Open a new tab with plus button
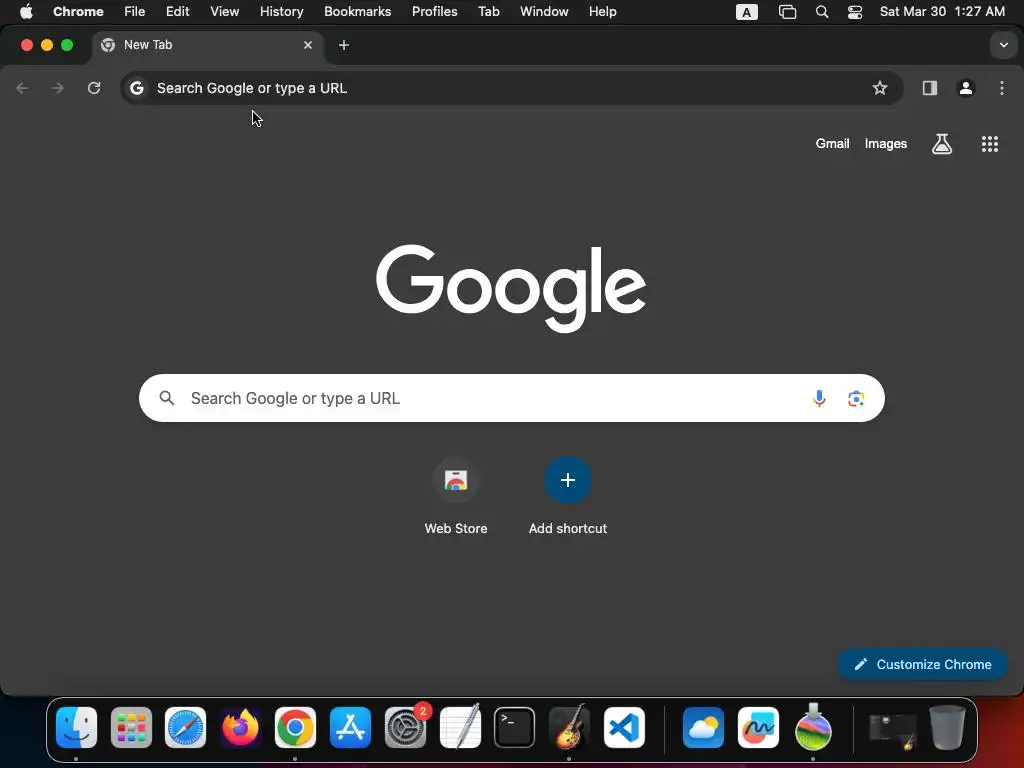1024x768 pixels. pos(344,45)
